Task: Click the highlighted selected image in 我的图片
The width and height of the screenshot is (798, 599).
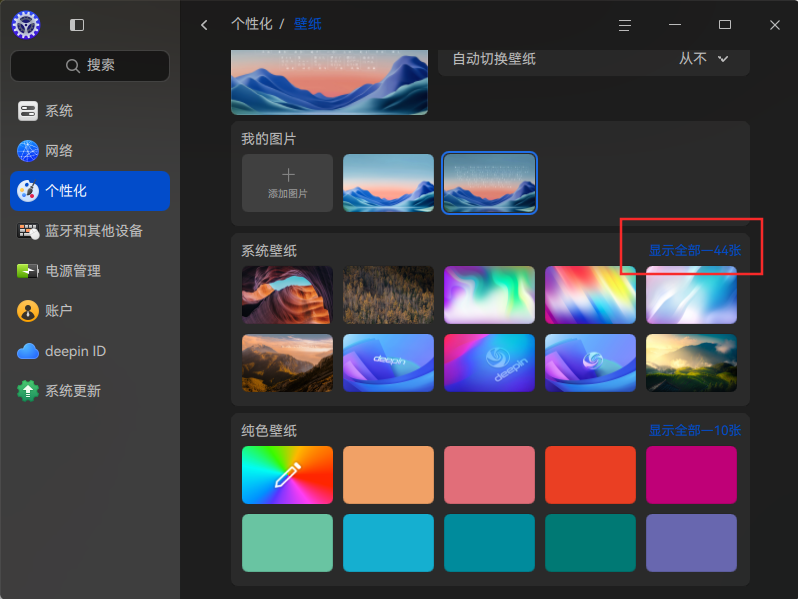Action: (x=489, y=183)
